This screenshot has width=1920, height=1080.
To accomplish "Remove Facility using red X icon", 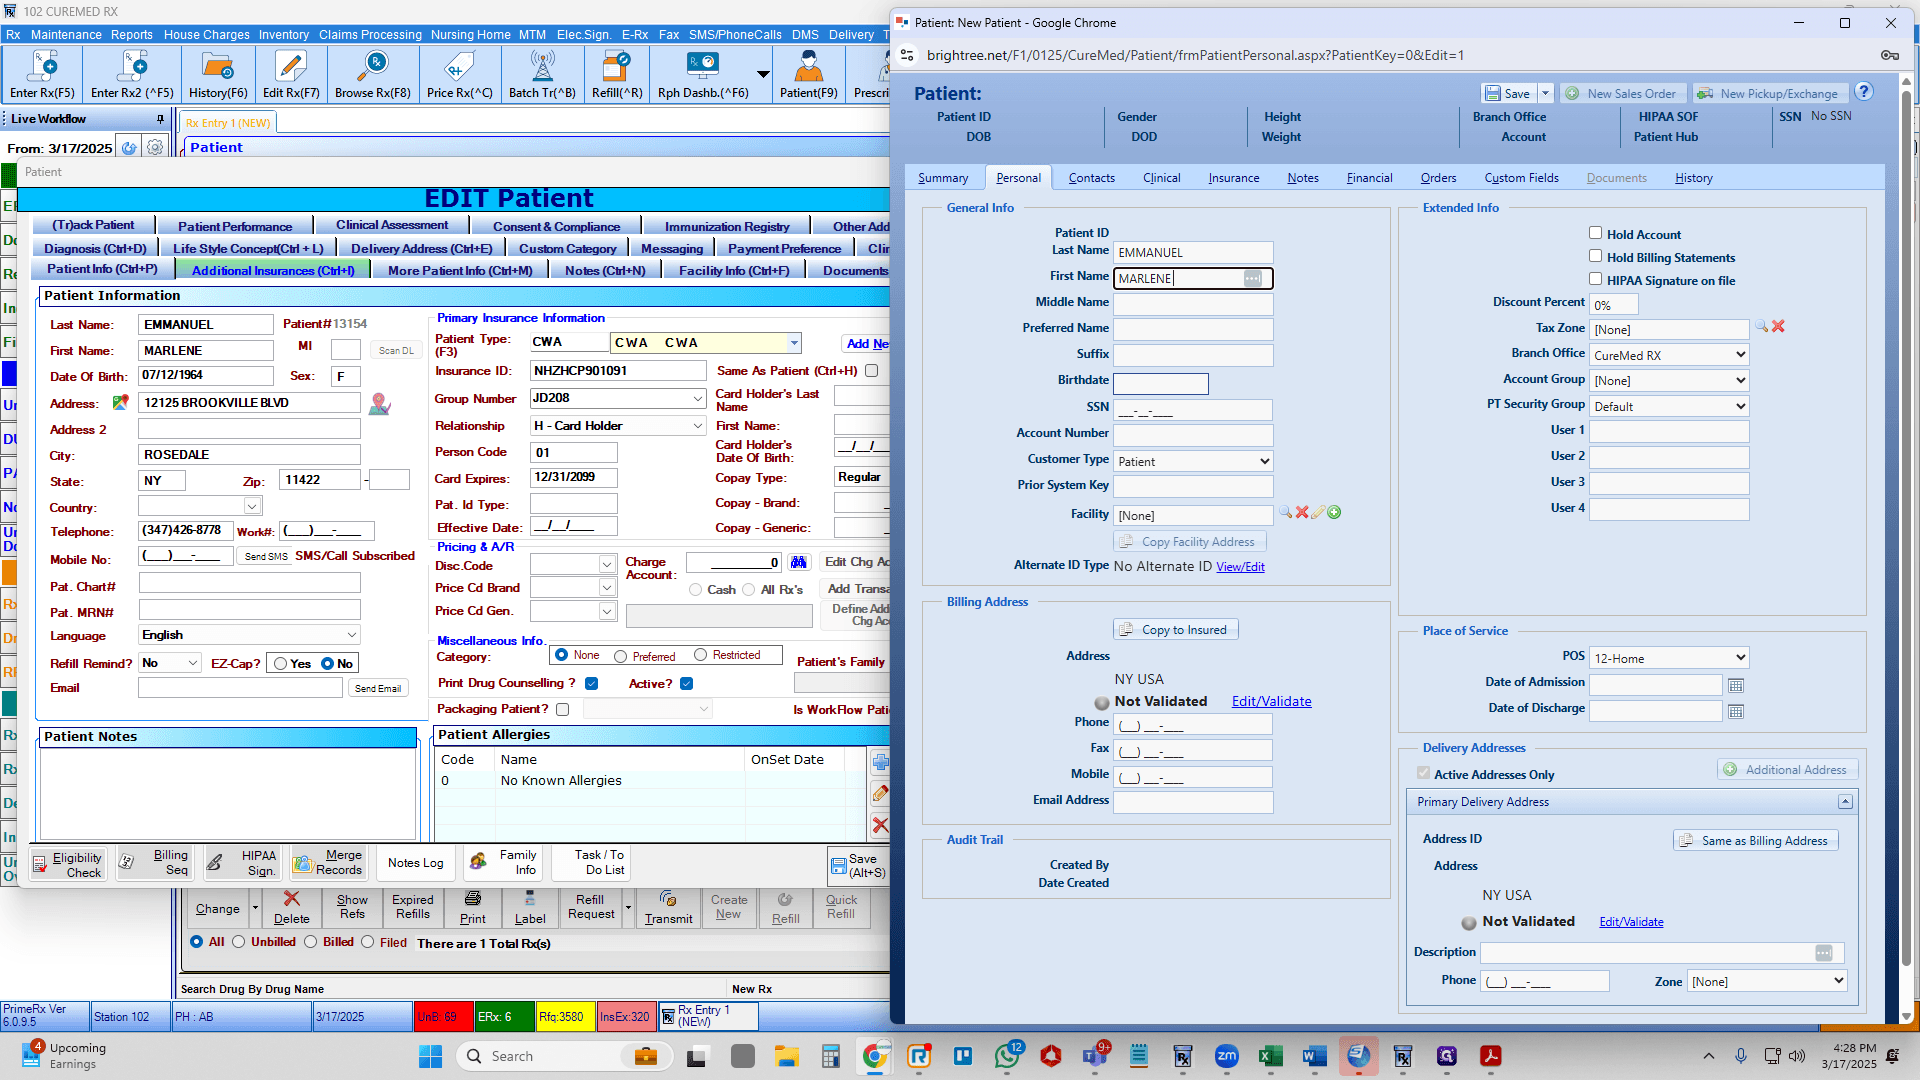I will pos(1302,512).
